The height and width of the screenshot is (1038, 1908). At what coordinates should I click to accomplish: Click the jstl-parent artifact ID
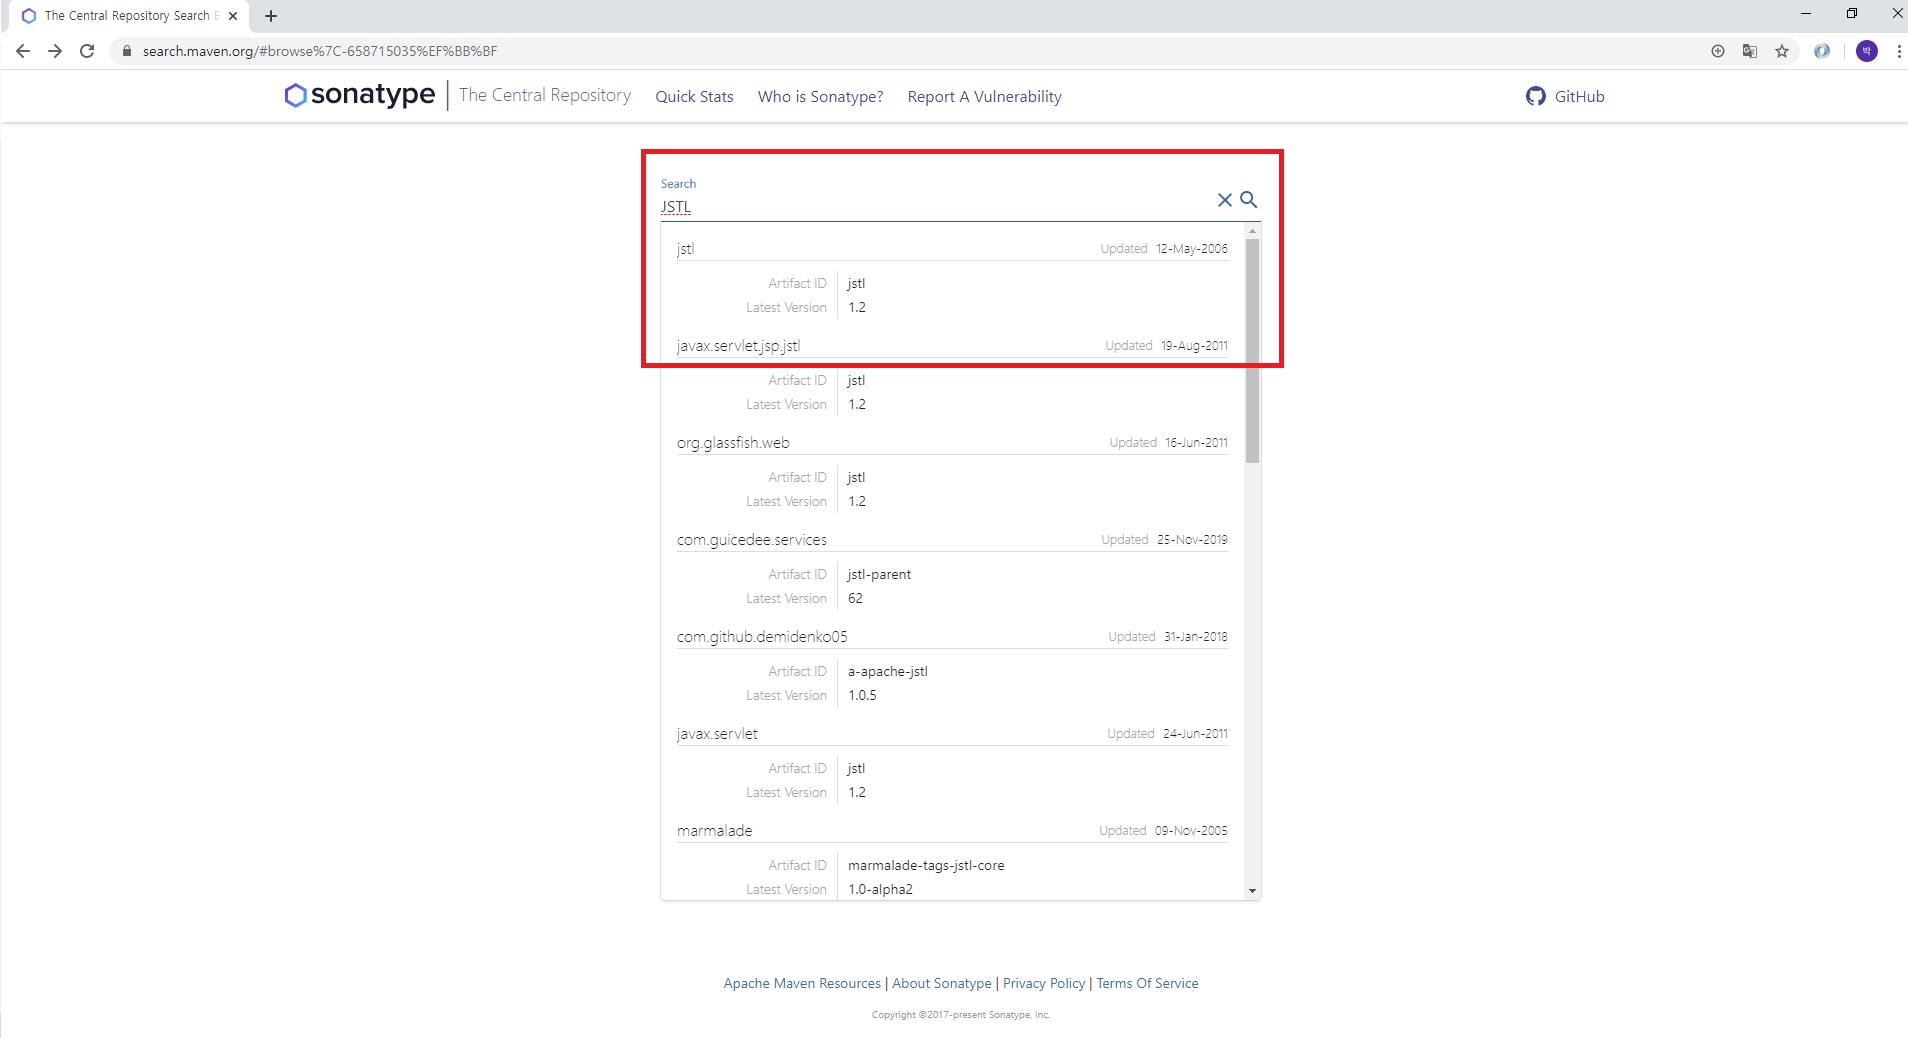[x=879, y=575]
